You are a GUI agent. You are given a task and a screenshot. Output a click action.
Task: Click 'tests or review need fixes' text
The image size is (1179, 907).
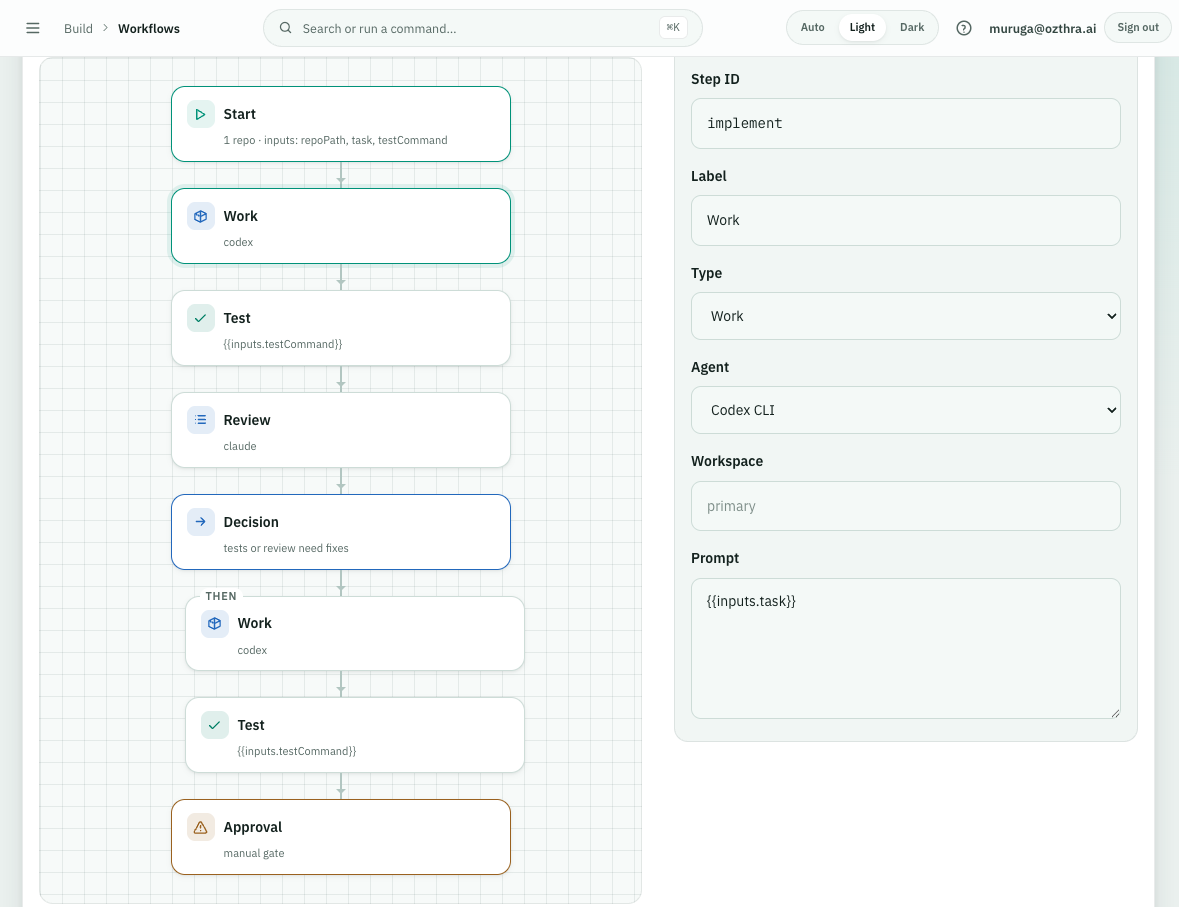coord(286,548)
